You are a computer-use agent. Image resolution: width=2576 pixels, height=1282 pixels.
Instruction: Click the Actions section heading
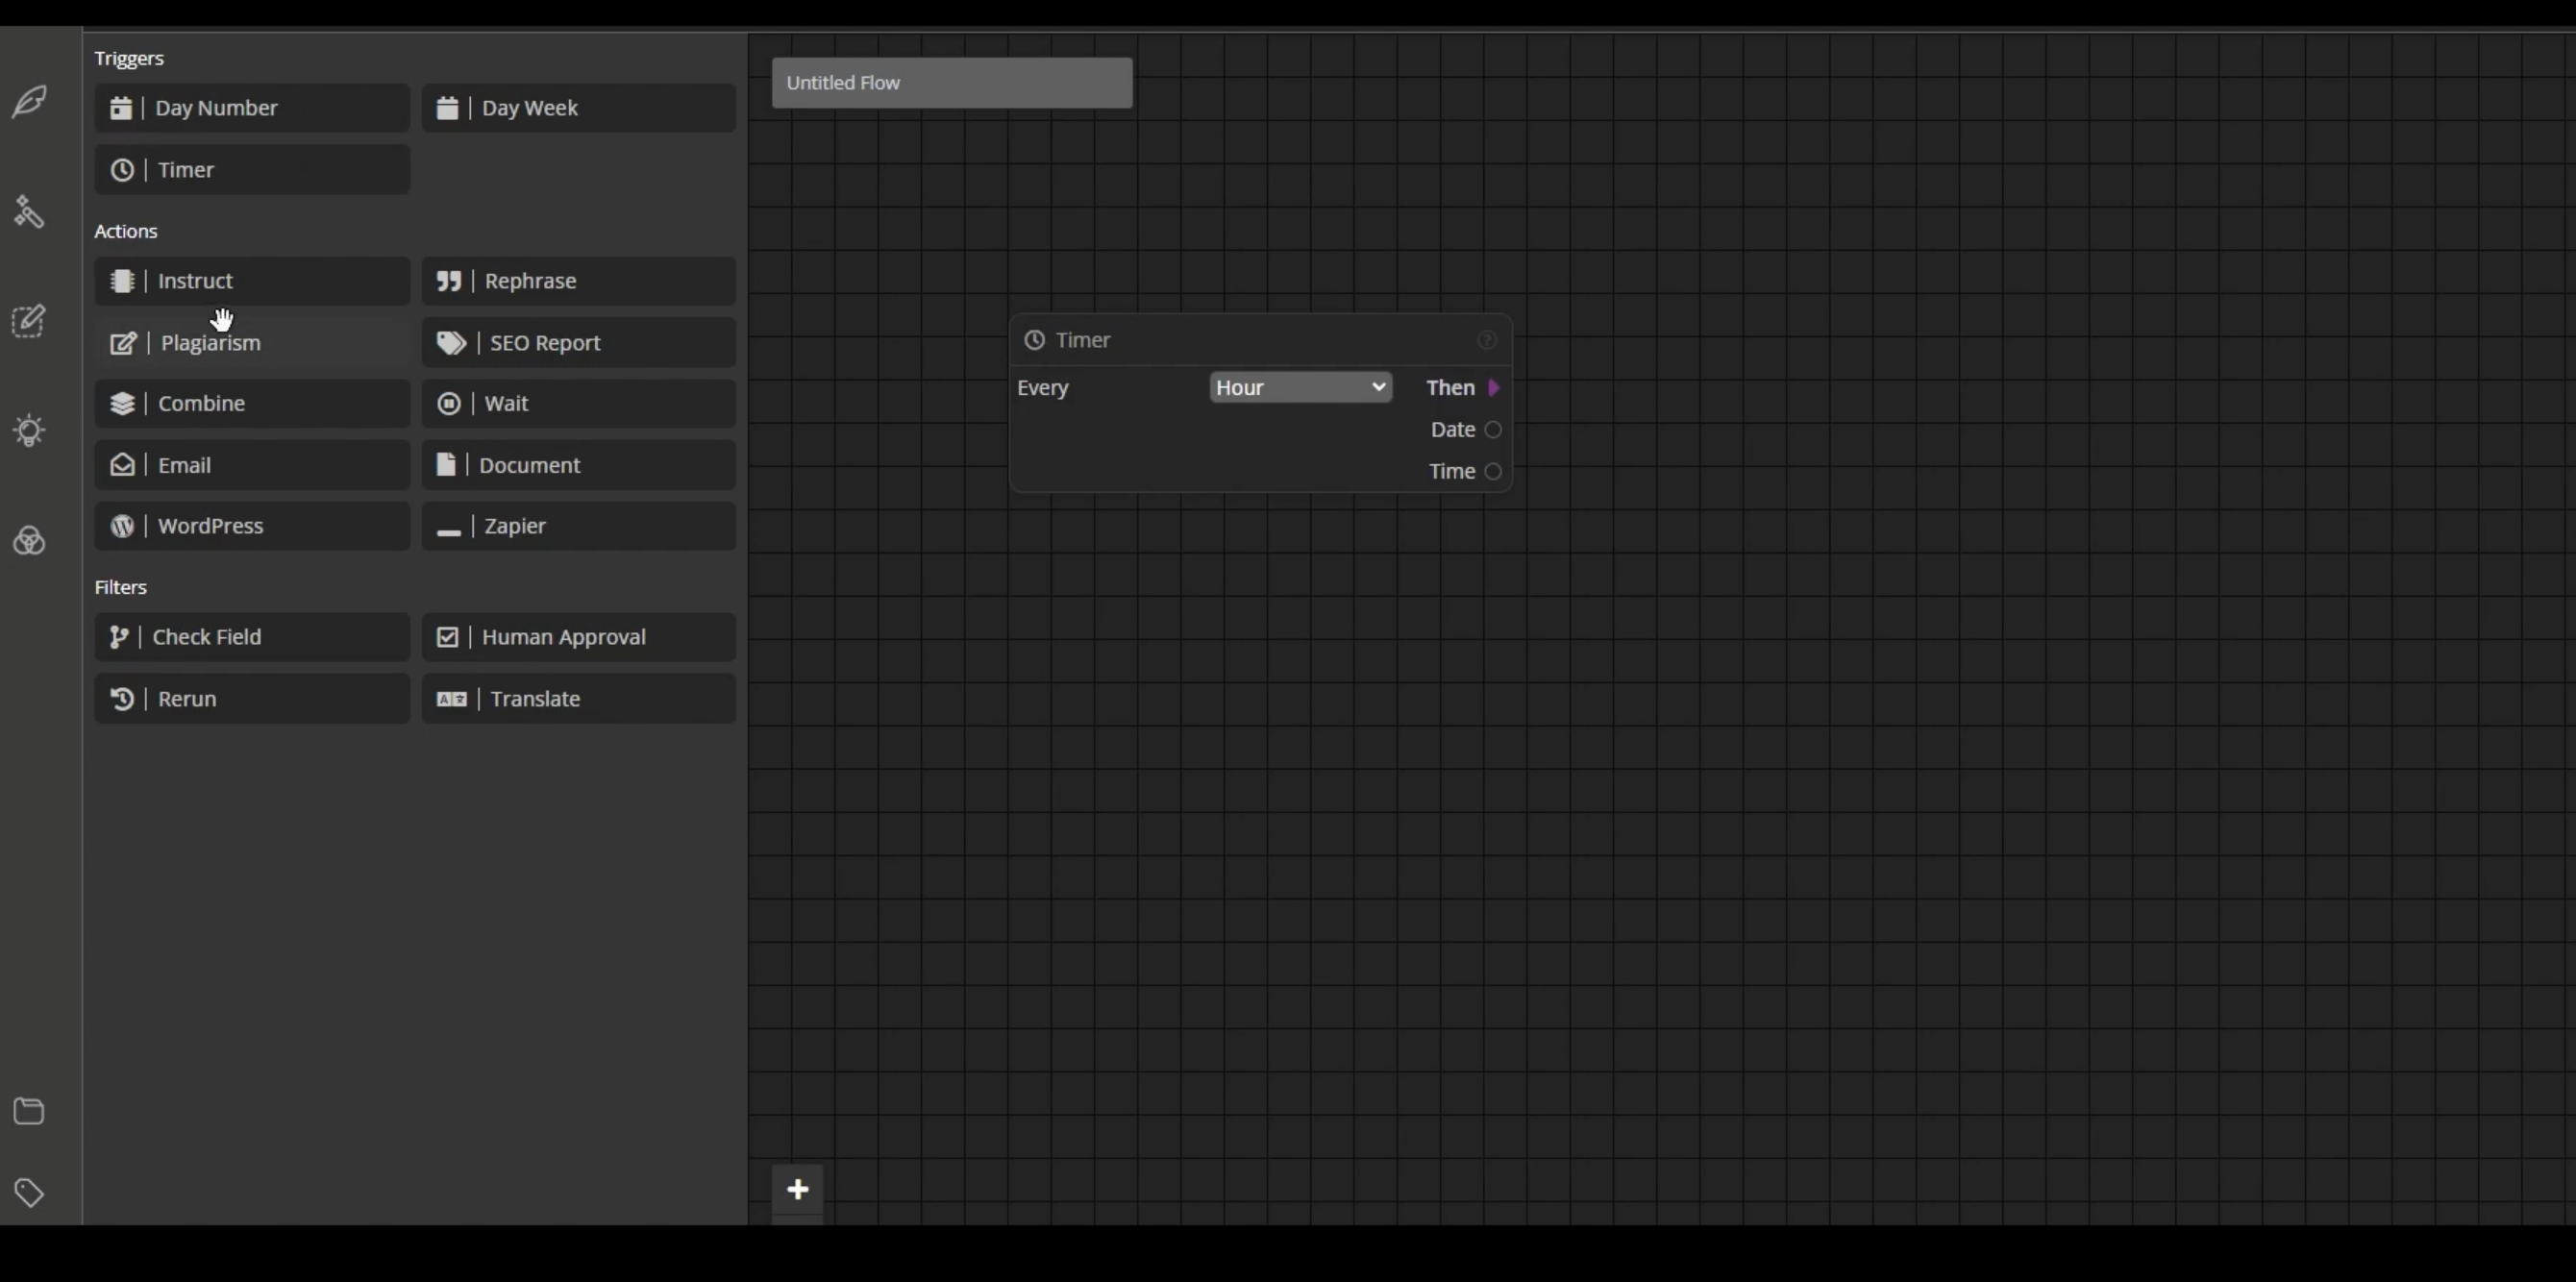coord(126,231)
